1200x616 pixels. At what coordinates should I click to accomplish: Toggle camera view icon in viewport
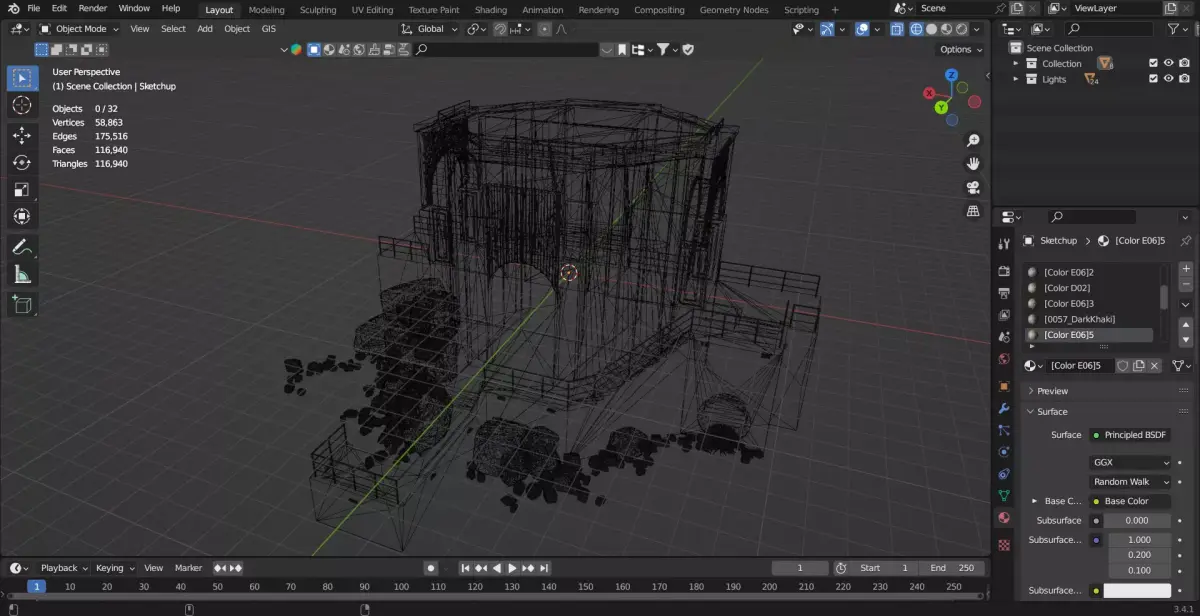point(973,188)
